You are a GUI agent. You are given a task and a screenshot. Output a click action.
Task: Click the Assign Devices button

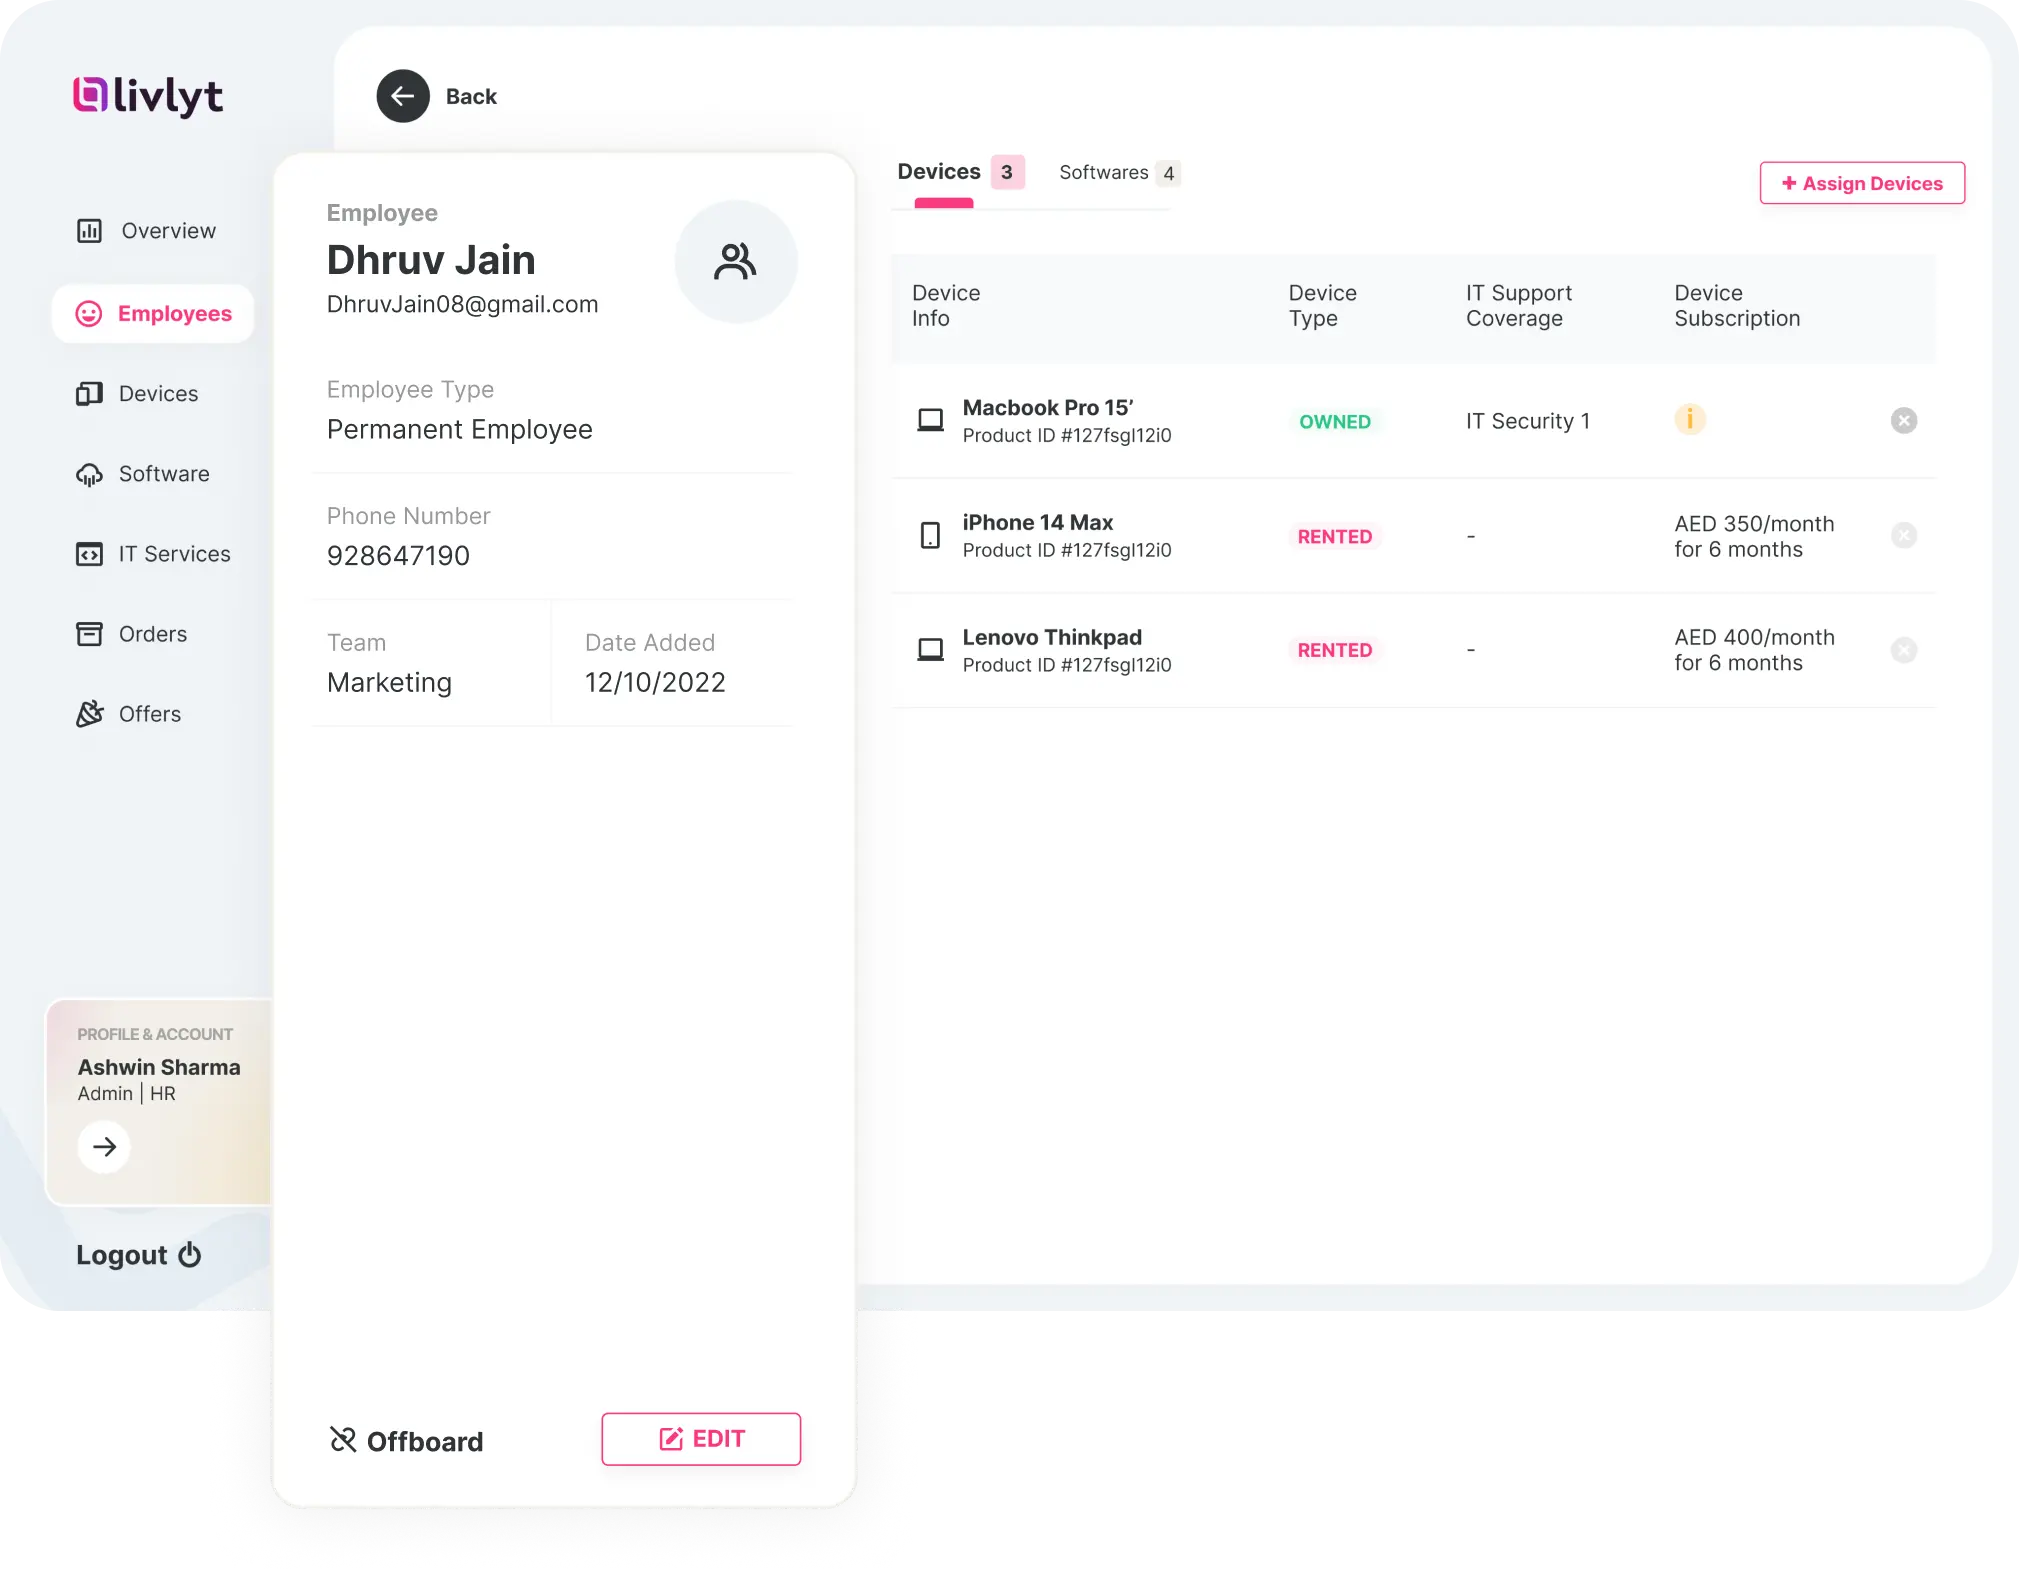[x=1862, y=184]
